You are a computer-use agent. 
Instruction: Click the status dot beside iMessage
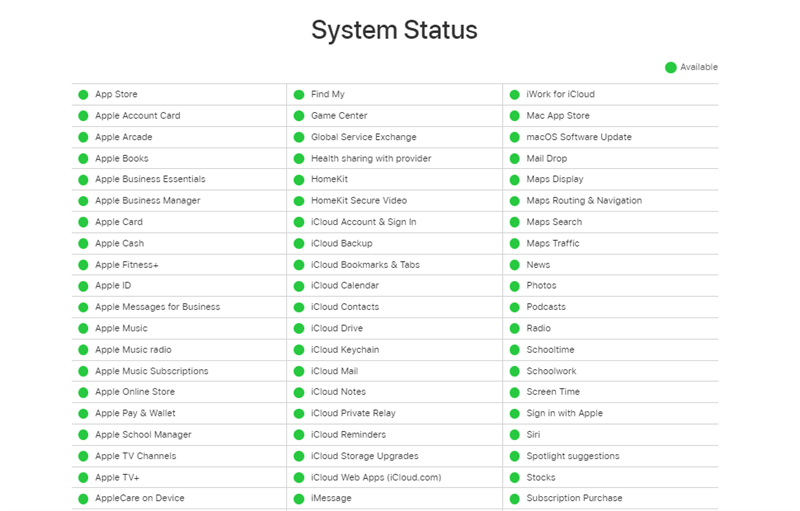299,499
